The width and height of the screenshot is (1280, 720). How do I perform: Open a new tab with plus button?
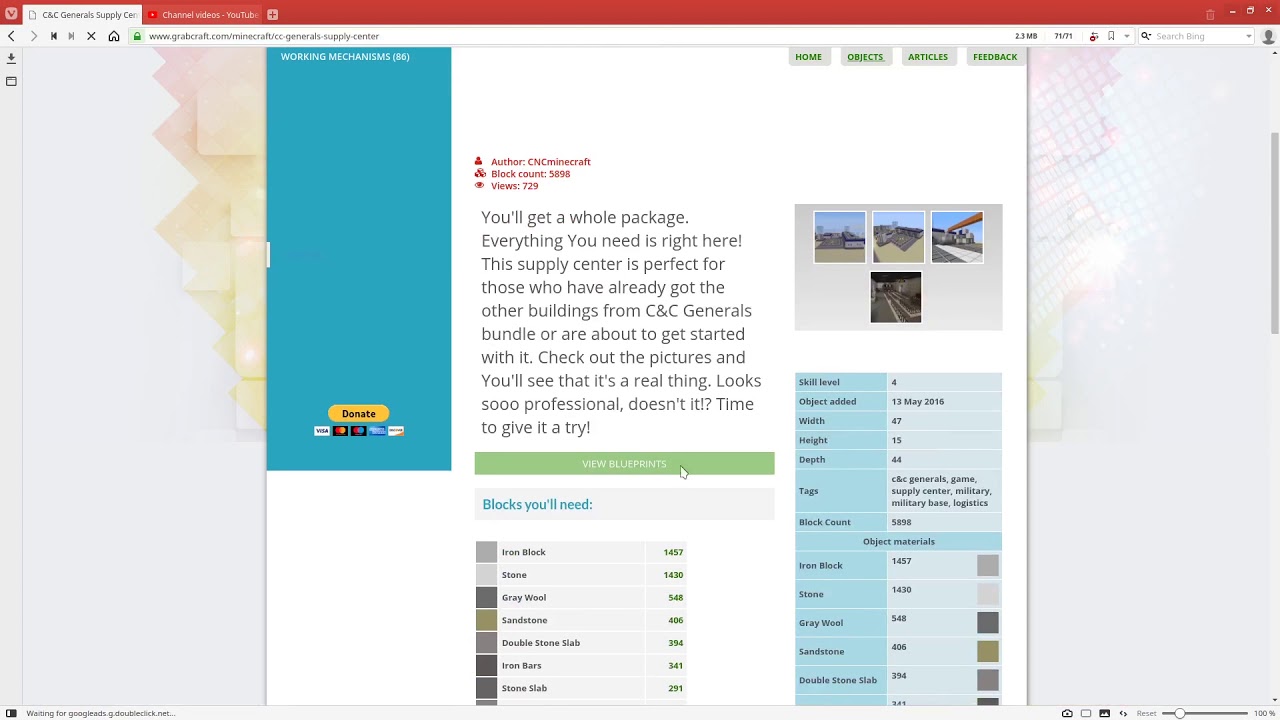tap(272, 15)
